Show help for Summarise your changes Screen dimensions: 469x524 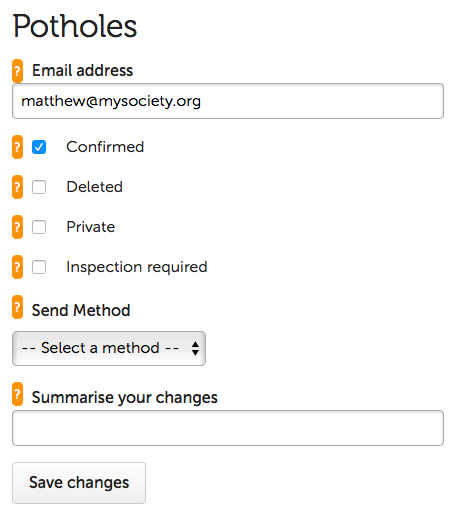(17, 394)
